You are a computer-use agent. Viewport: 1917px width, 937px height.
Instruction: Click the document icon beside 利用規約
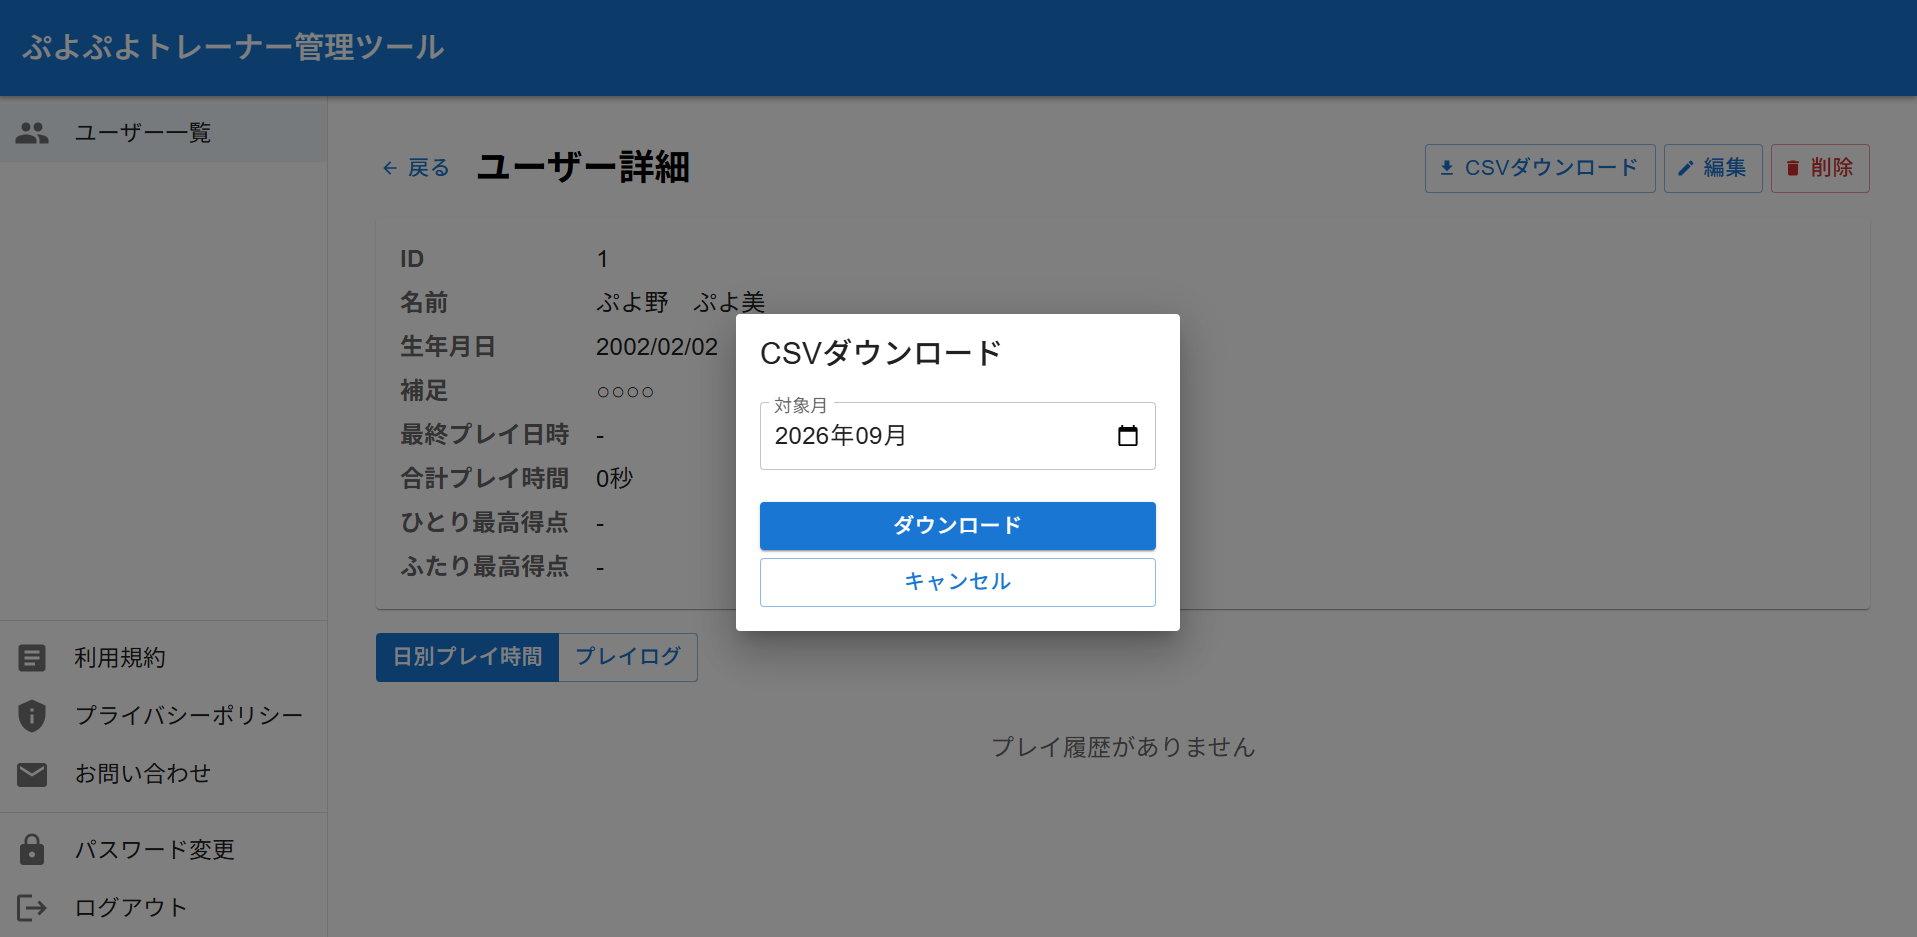pos(32,658)
